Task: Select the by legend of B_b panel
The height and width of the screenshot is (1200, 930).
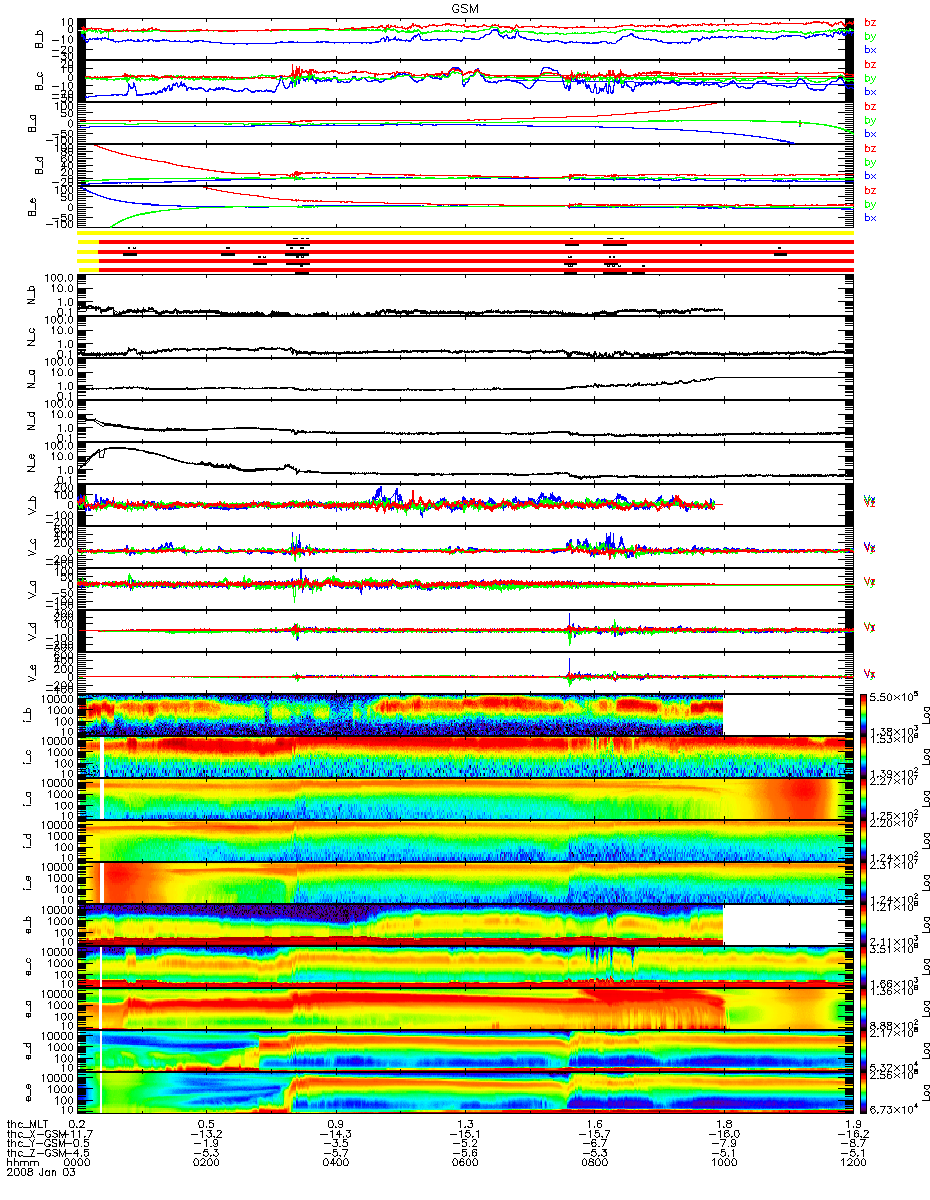Action: click(869, 36)
